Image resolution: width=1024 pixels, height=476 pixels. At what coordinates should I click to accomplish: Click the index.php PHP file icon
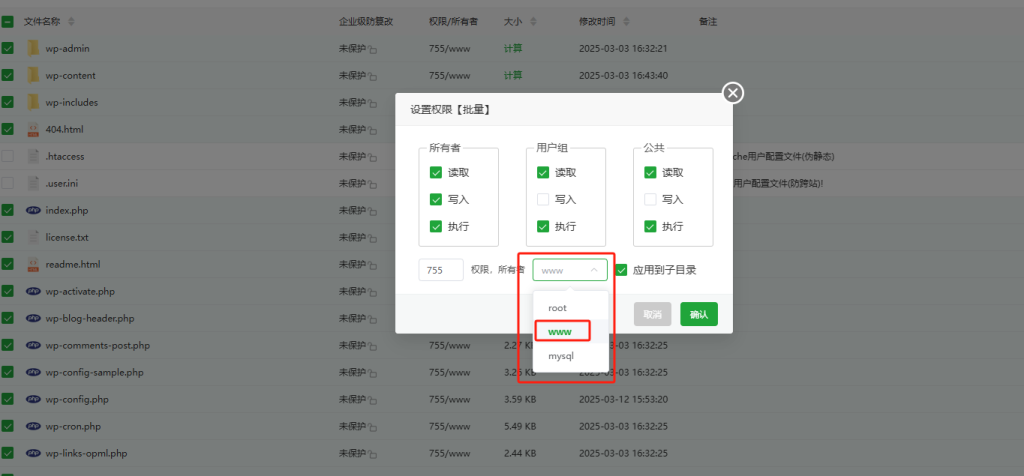pyautogui.click(x=33, y=210)
